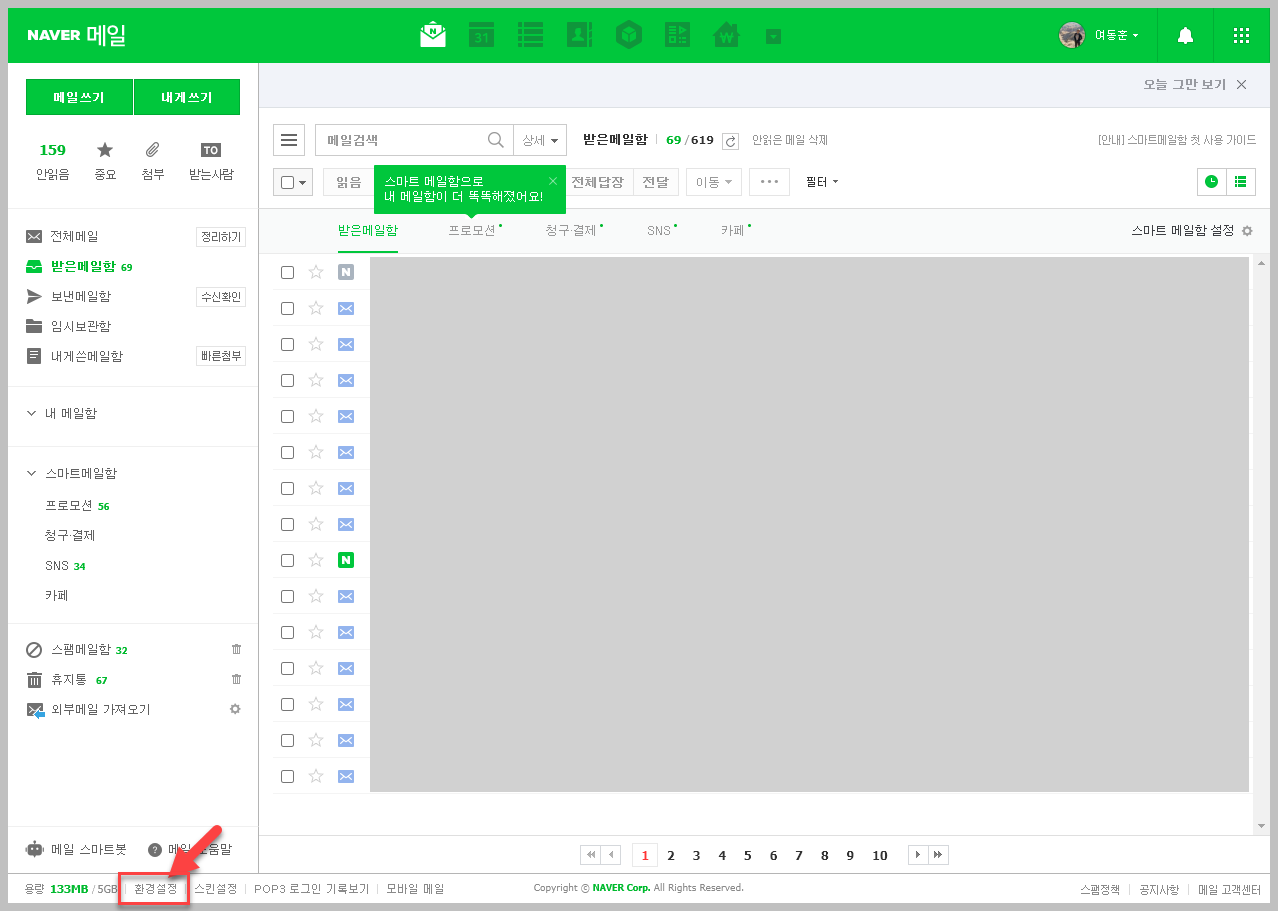Open the Contacts address book icon
Viewport: 1278px width, 911px height.
(579, 35)
